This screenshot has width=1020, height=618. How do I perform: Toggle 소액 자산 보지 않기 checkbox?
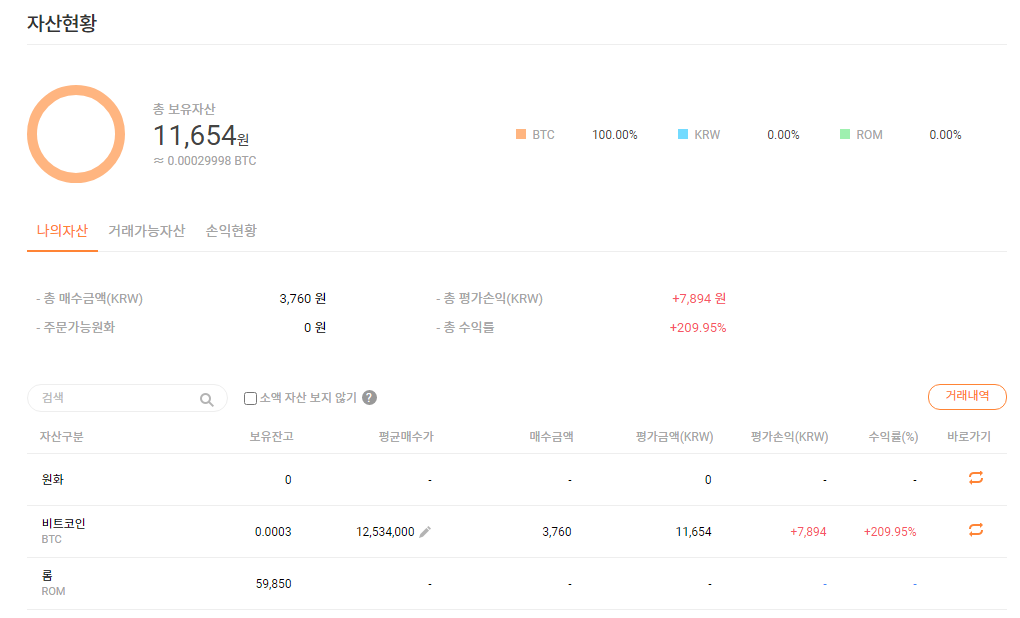click(251, 398)
